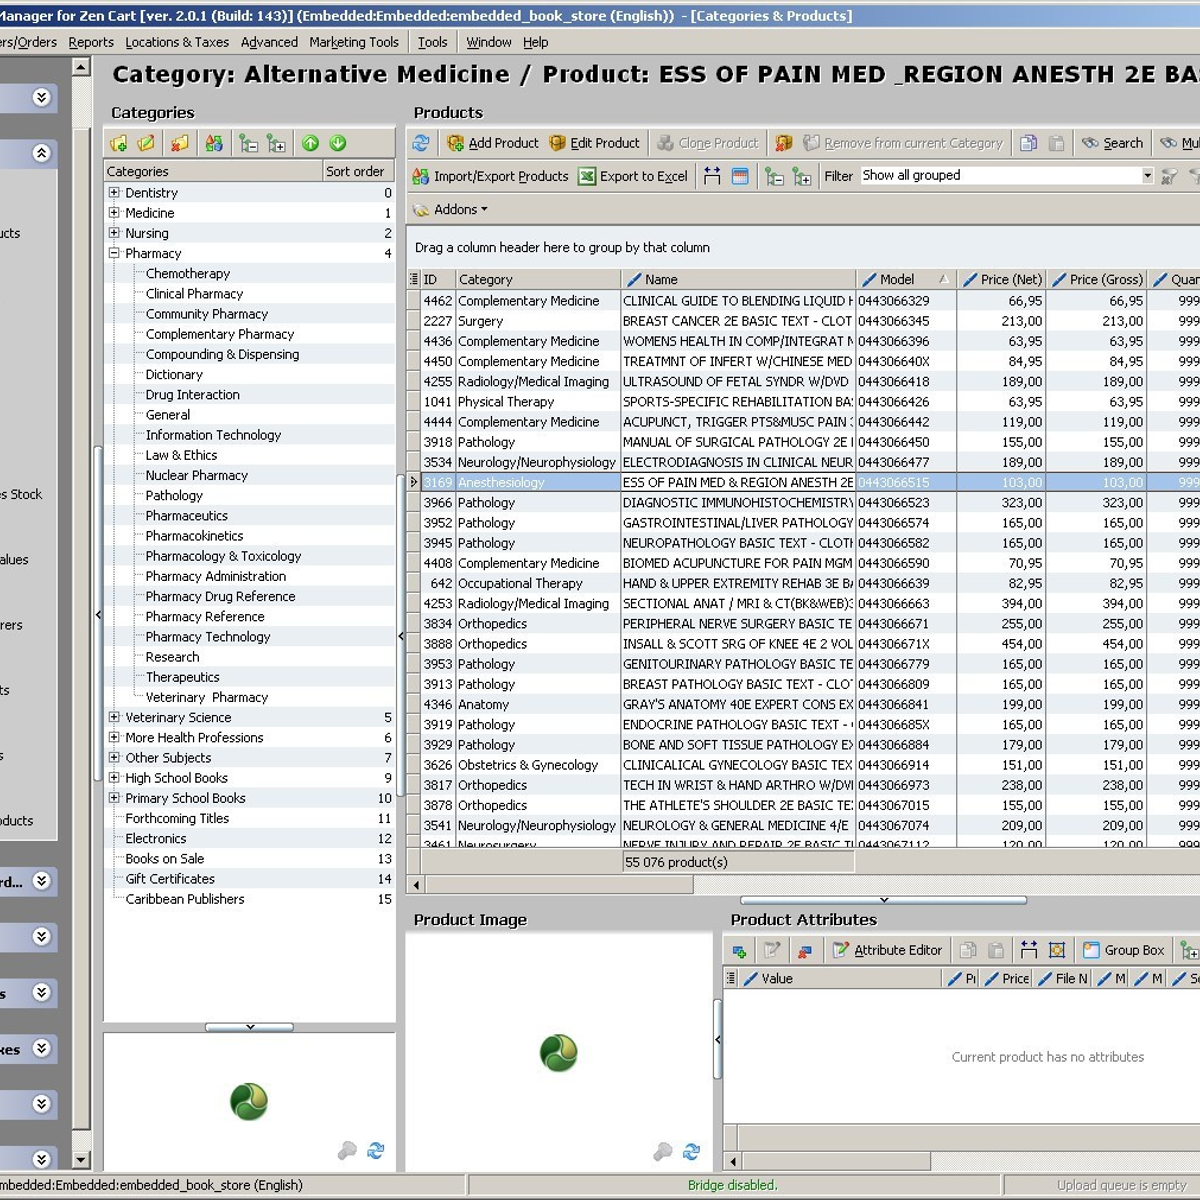Delete product attribute icon
Viewport: 1200px width, 1200px height.
(x=805, y=950)
